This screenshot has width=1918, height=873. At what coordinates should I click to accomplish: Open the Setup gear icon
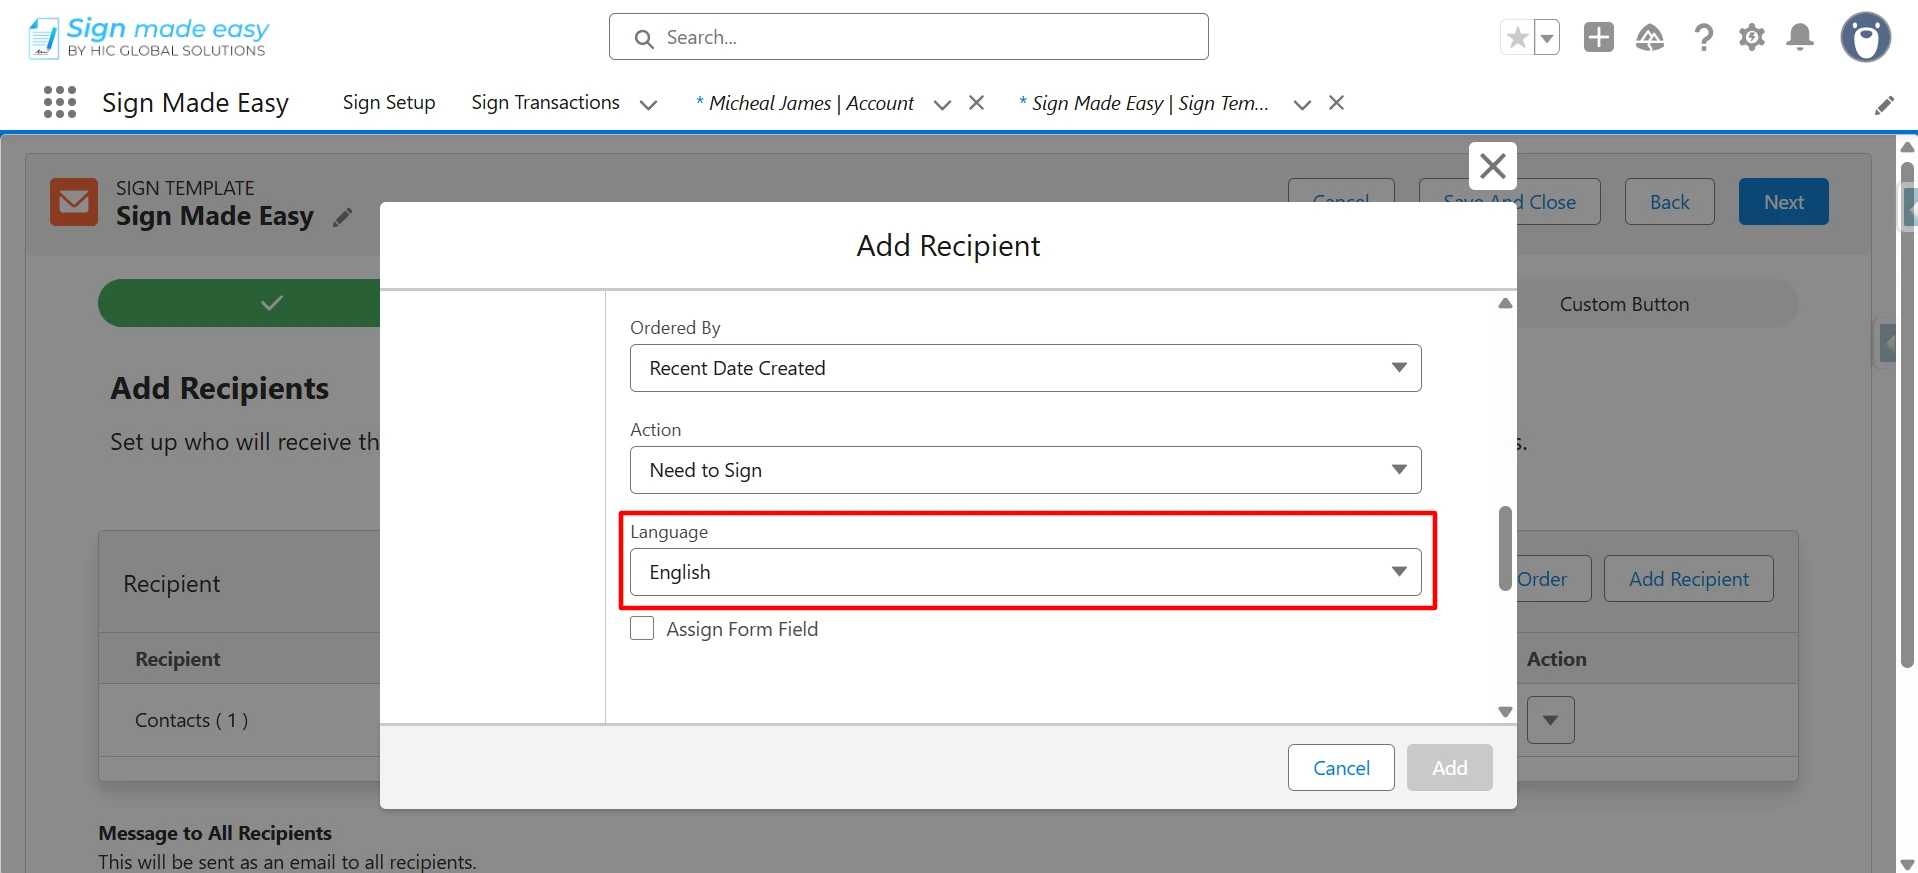click(1751, 37)
